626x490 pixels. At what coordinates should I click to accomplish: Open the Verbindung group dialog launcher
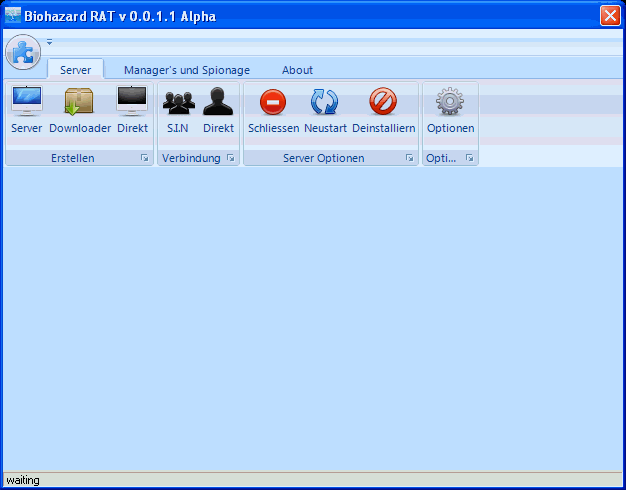click(x=230, y=158)
